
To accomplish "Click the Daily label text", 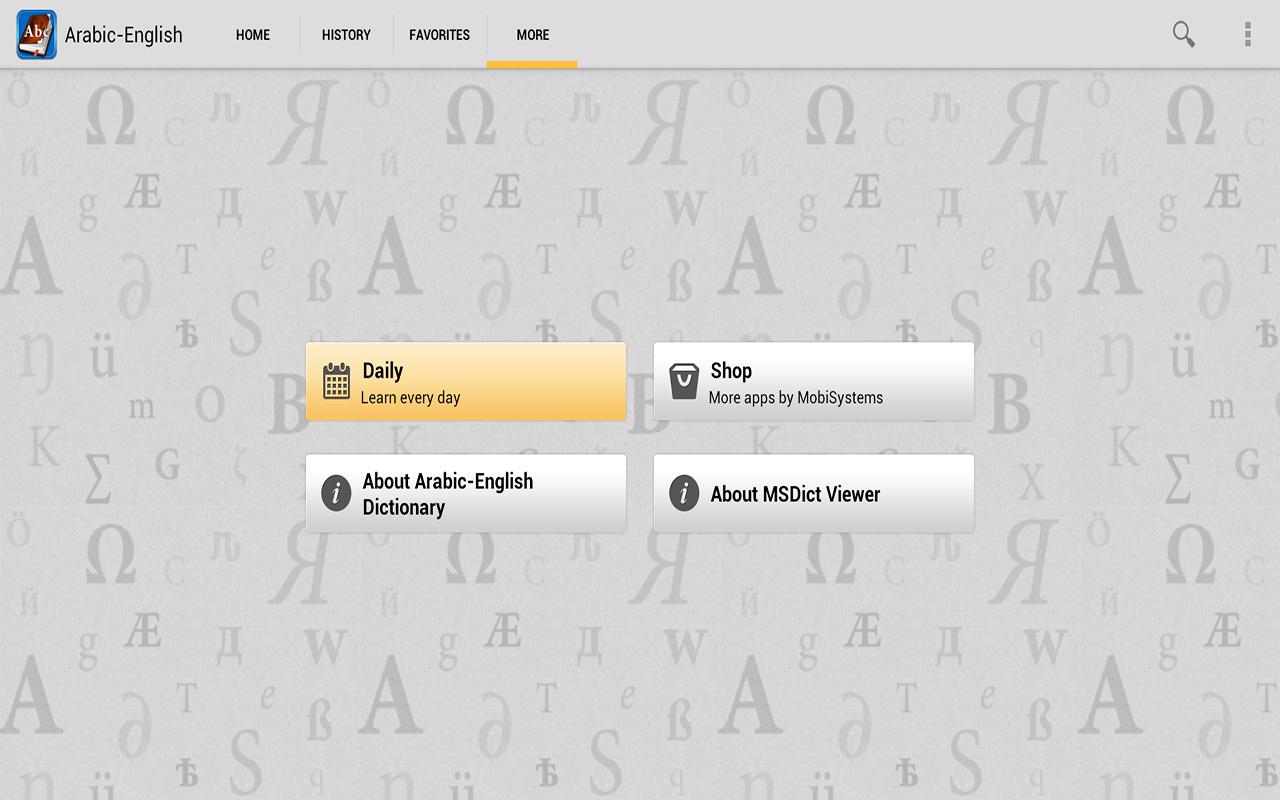I will point(382,370).
